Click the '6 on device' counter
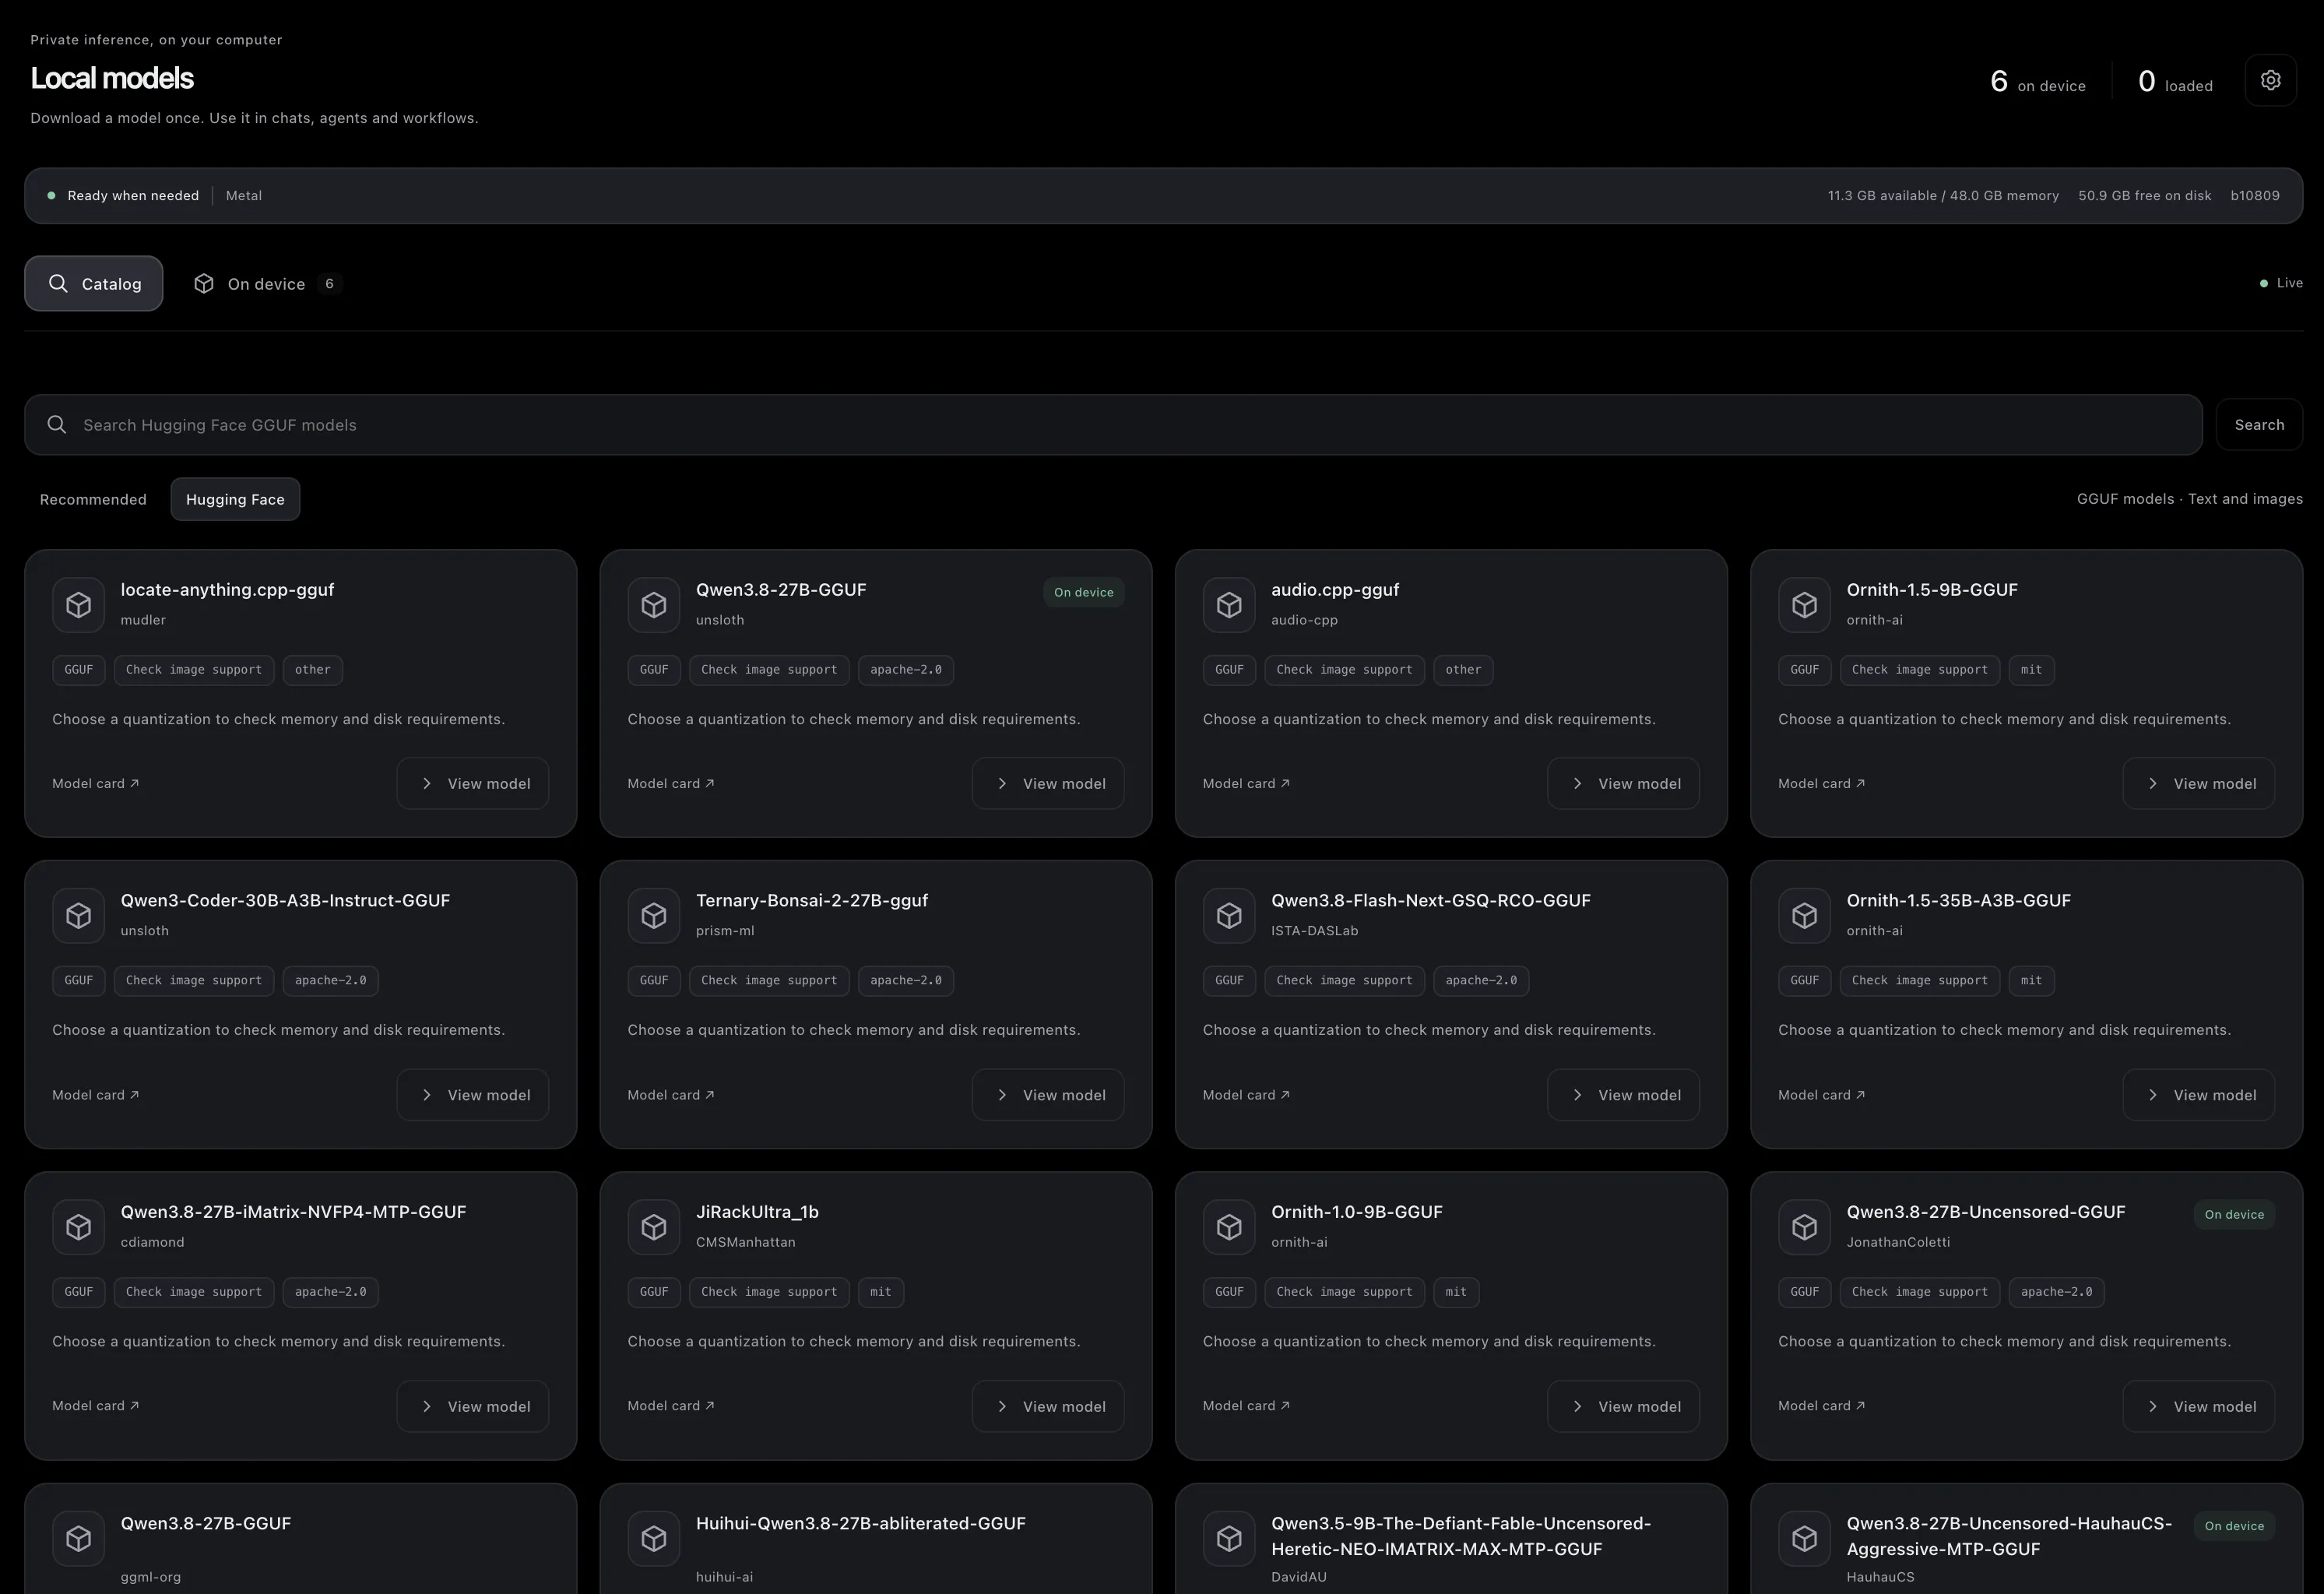The height and width of the screenshot is (1594, 2324). tap(2037, 81)
